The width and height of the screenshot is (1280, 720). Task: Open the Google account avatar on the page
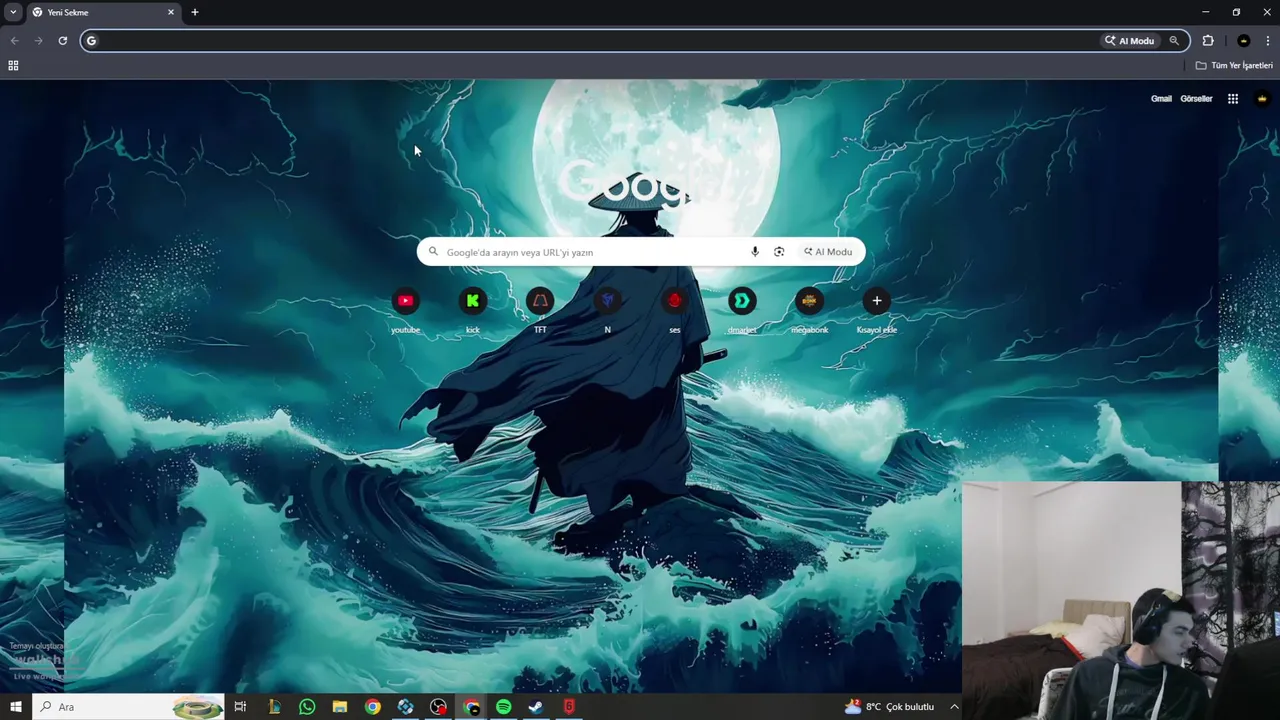[1262, 99]
